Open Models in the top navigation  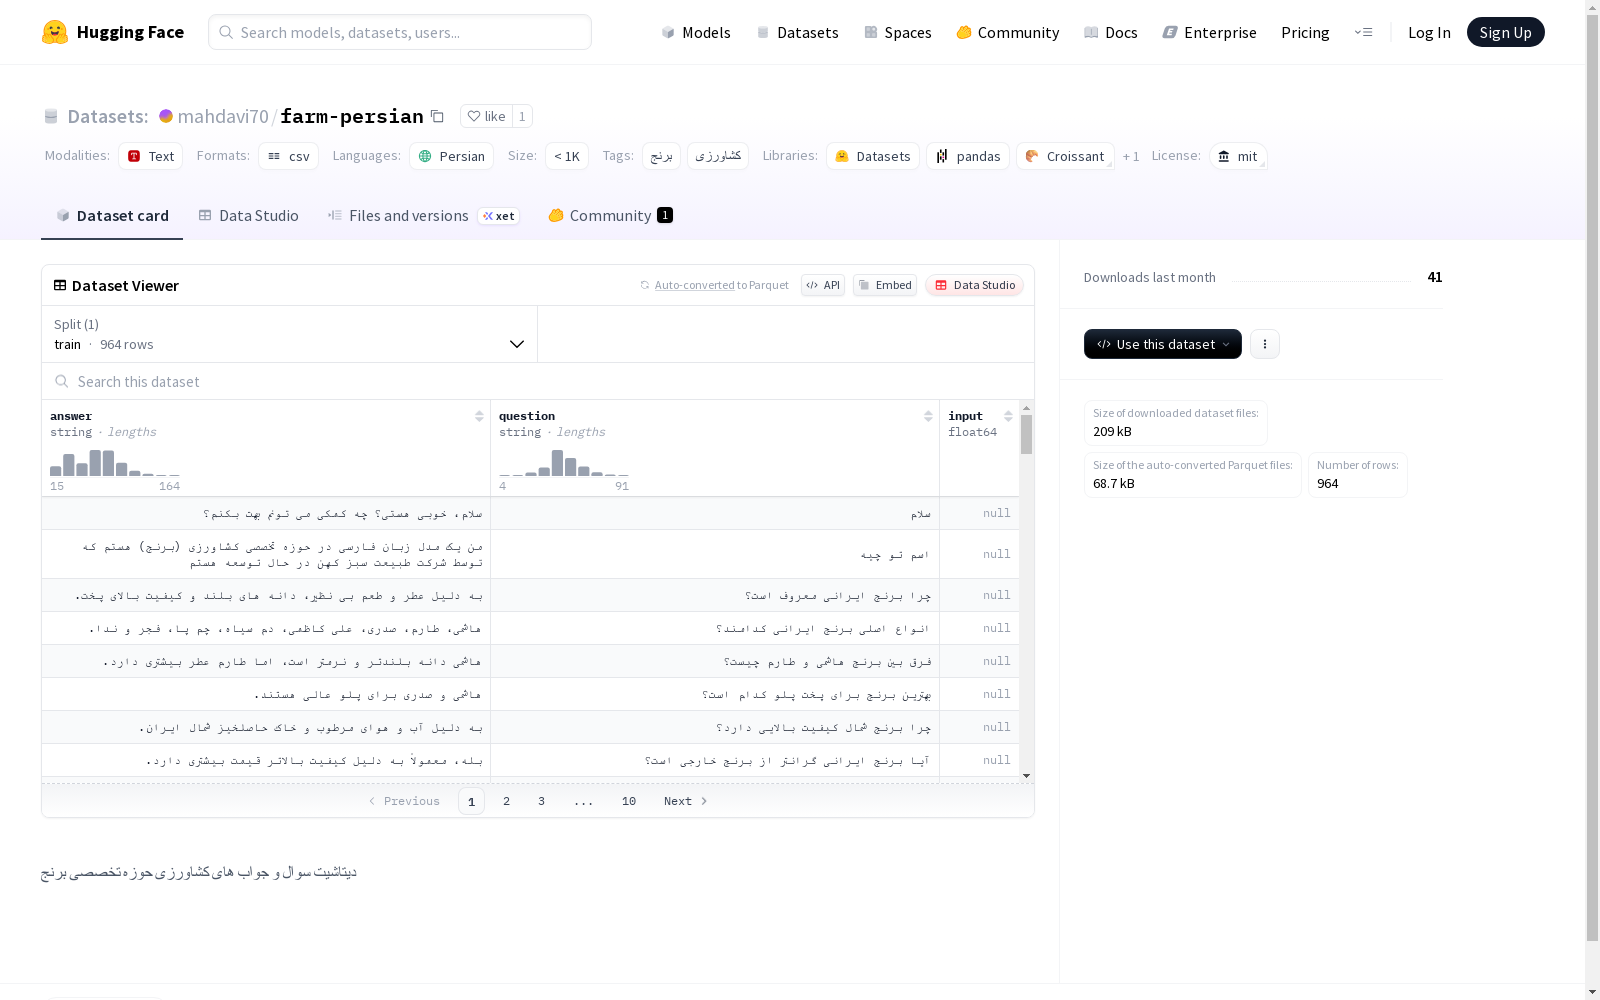point(696,32)
